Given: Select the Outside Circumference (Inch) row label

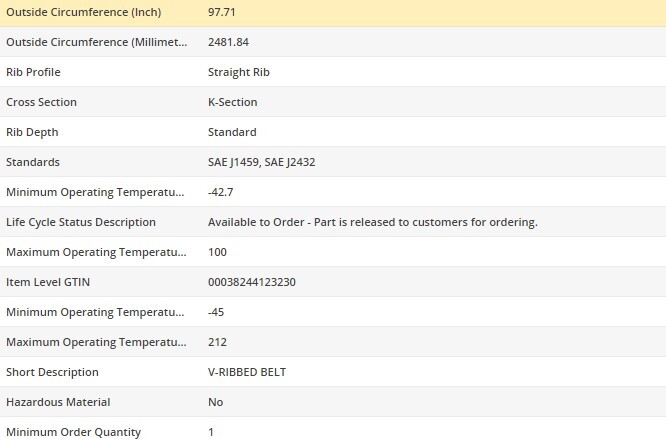Looking at the screenshot, I should tap(84, 12).
